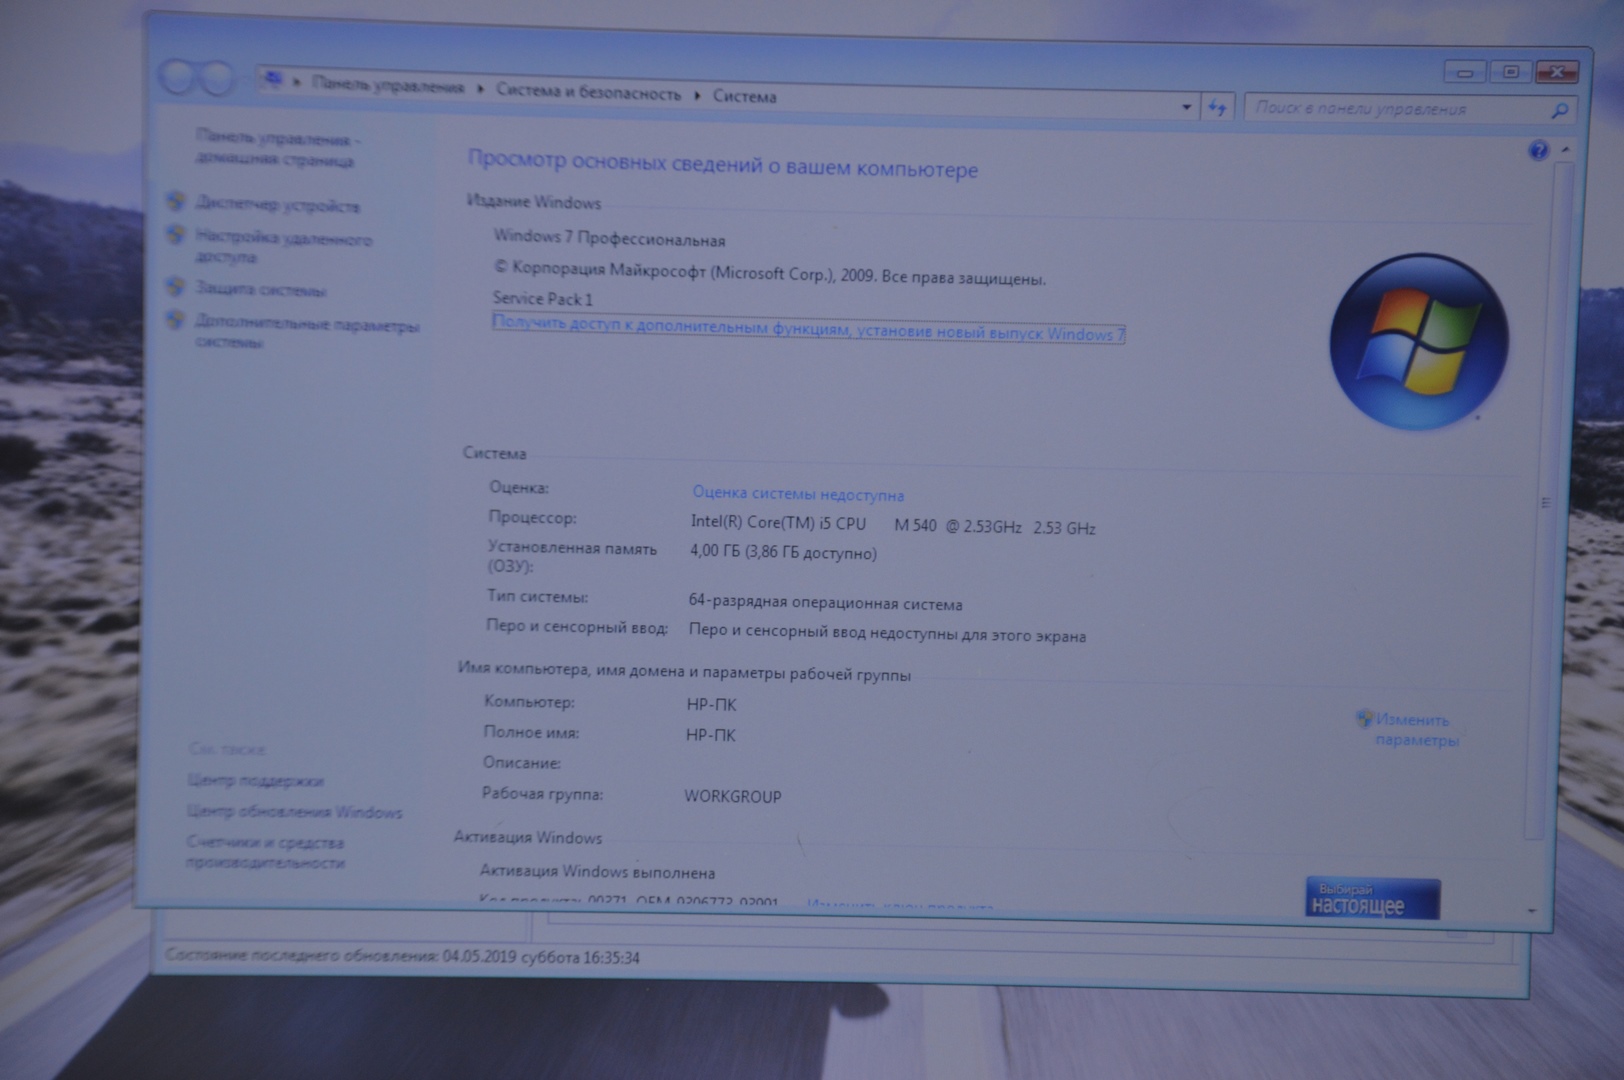
Task: Open Help via the blue question mark
Action: (x=1538, y=151)
